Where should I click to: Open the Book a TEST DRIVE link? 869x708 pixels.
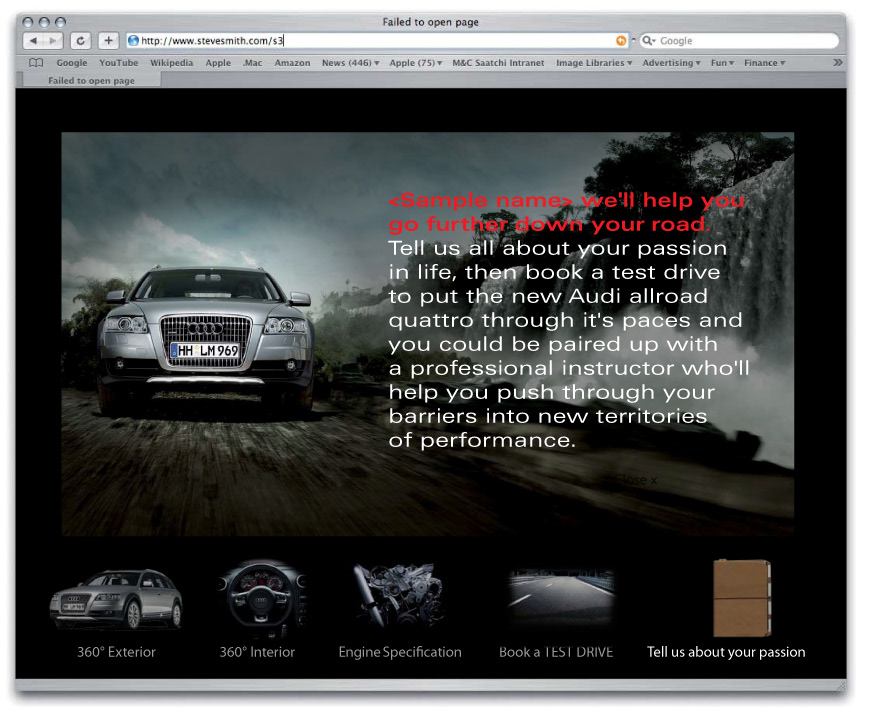[x=556, y=652]
